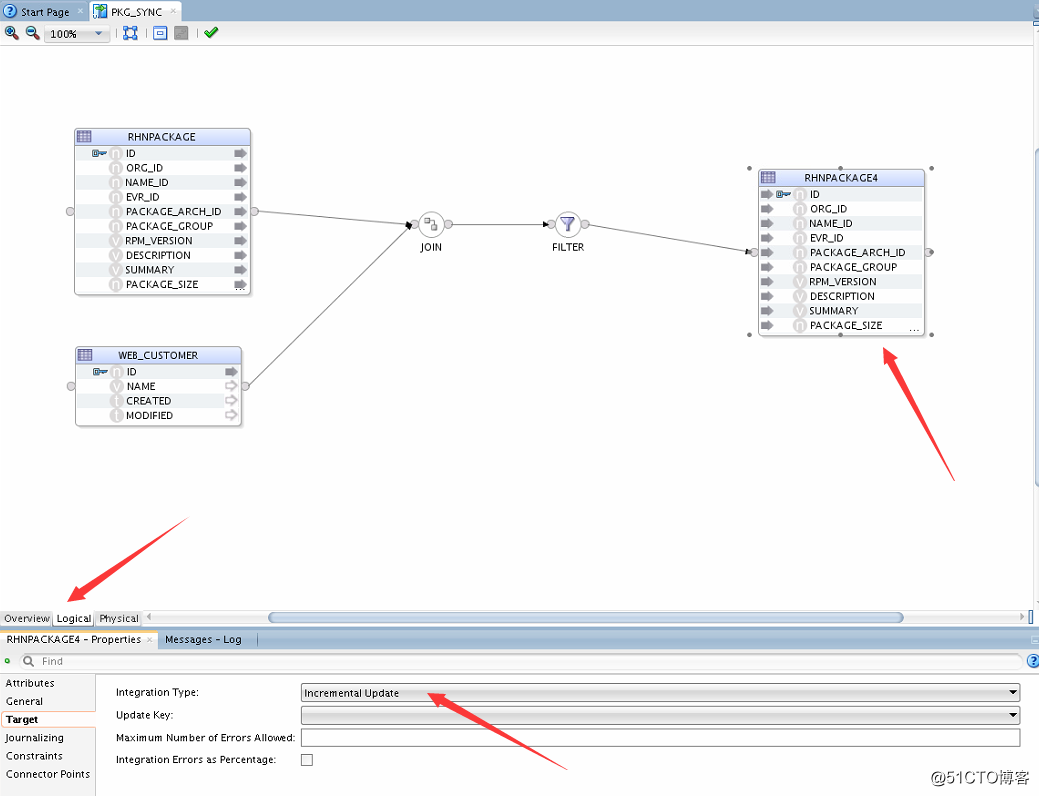
Task: Open the Messages - Log tab
Action: (203, 640)
